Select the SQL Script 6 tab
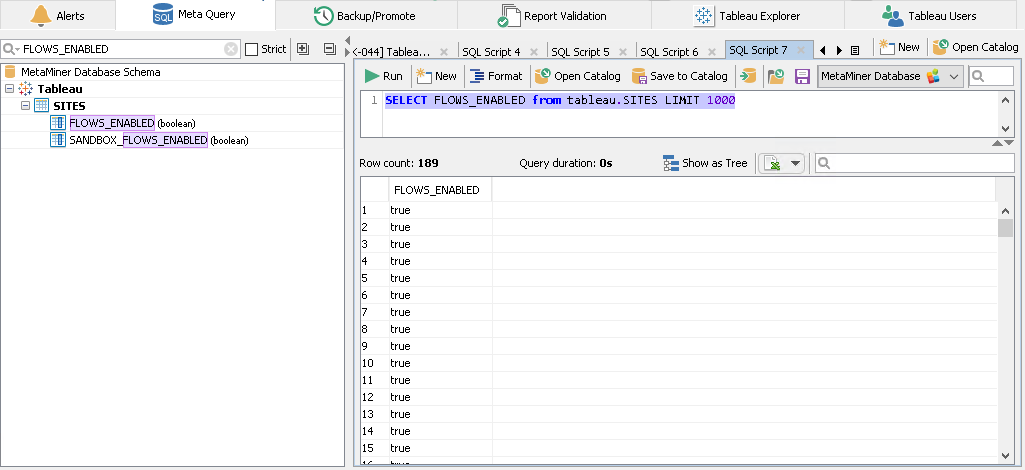 [669, 51]
